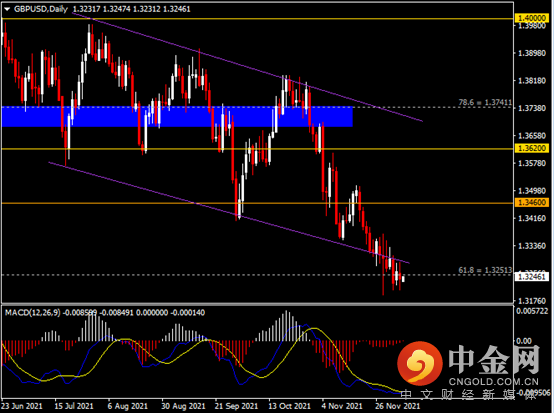
Task: Select the 1.40000 price level label
Action: 532,18
